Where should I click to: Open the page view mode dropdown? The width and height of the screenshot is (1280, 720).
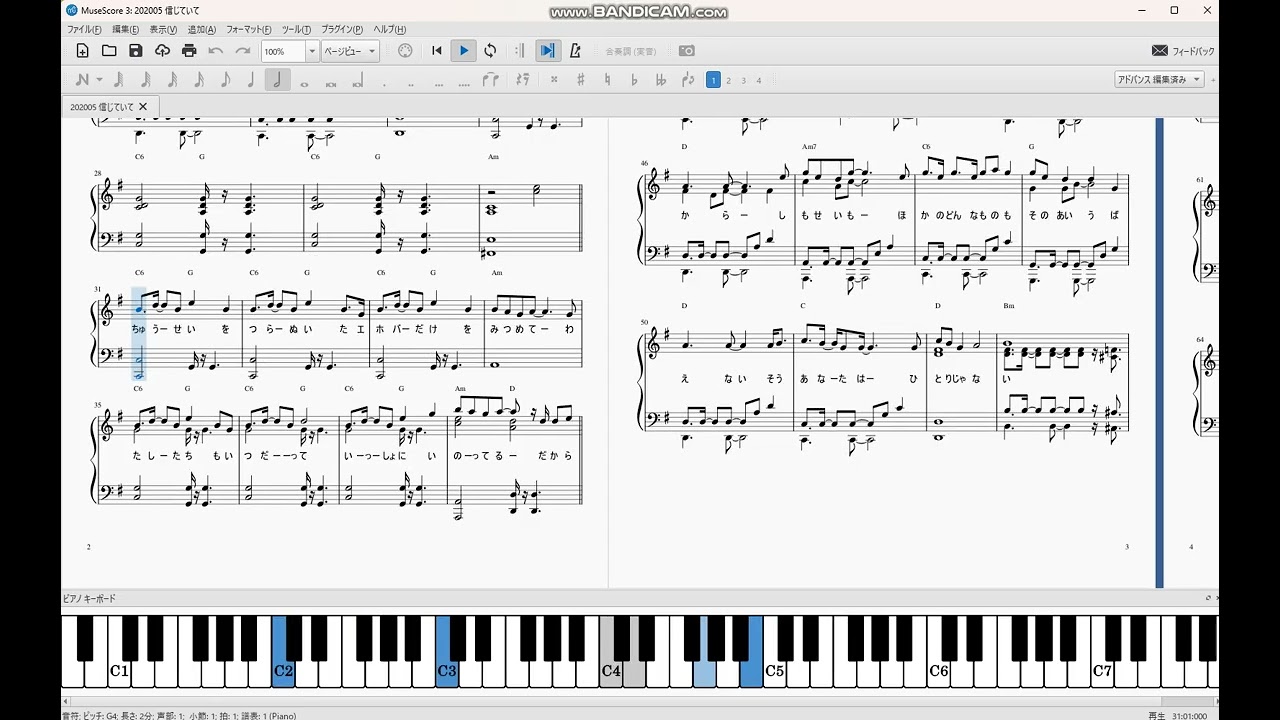350,51
